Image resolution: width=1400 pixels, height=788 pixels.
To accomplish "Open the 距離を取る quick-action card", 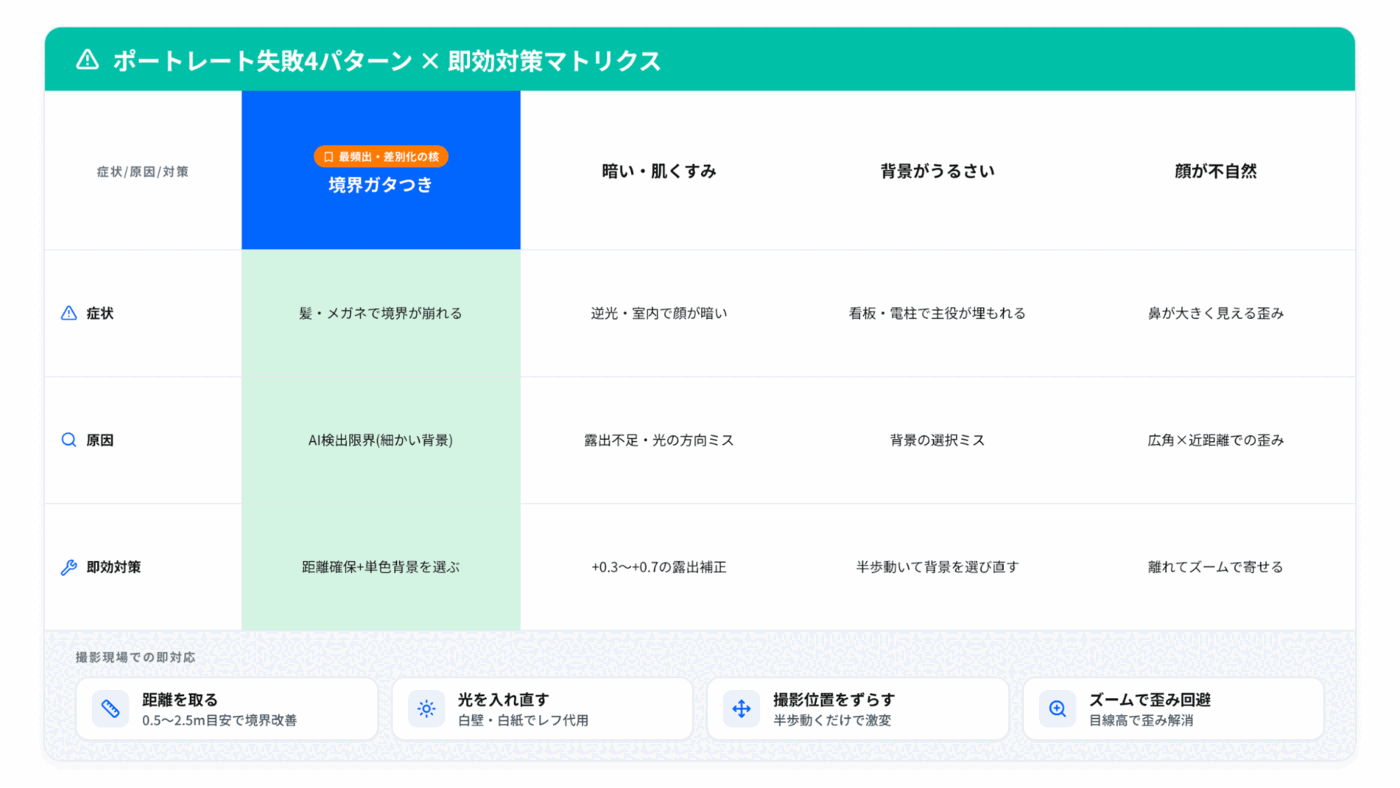I will 227,709.
